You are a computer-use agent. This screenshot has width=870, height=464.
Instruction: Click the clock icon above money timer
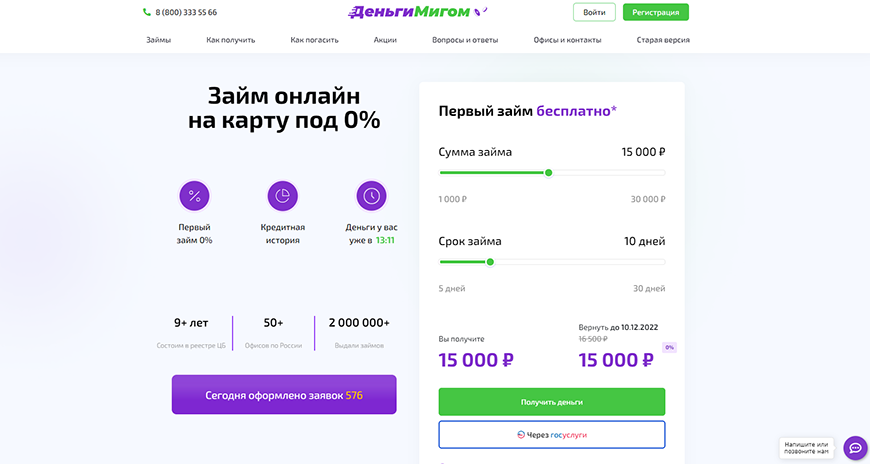[371, 196]
